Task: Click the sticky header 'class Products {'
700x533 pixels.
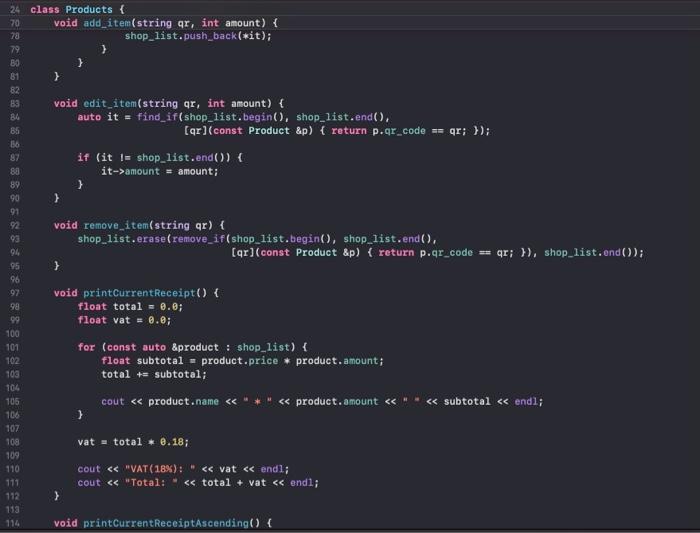Action: [x=77, y=9]
